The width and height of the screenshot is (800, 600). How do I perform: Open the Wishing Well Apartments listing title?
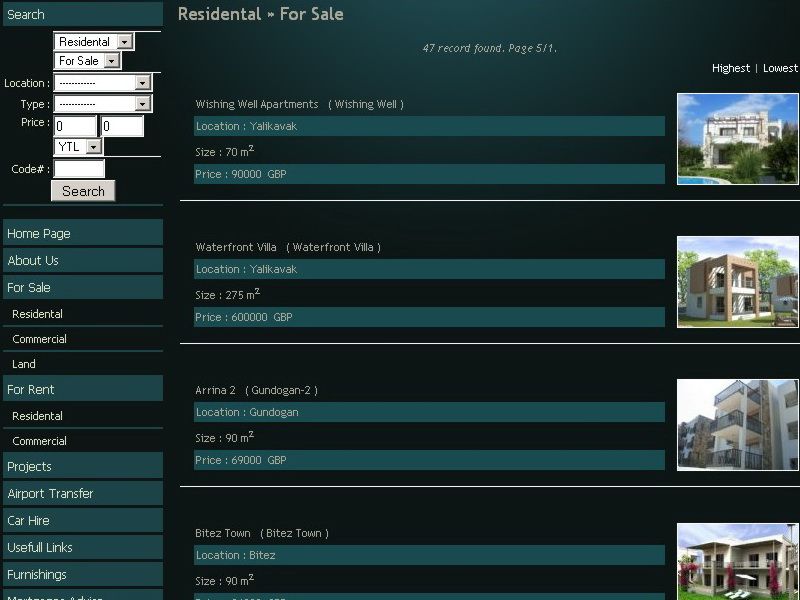(x=299, y=104)
